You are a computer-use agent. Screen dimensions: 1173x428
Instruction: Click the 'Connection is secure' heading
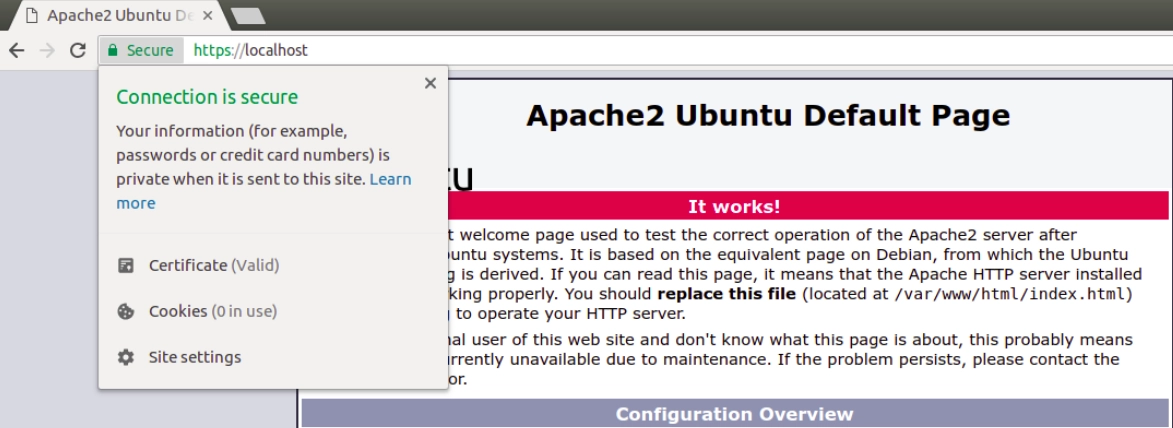207,97
